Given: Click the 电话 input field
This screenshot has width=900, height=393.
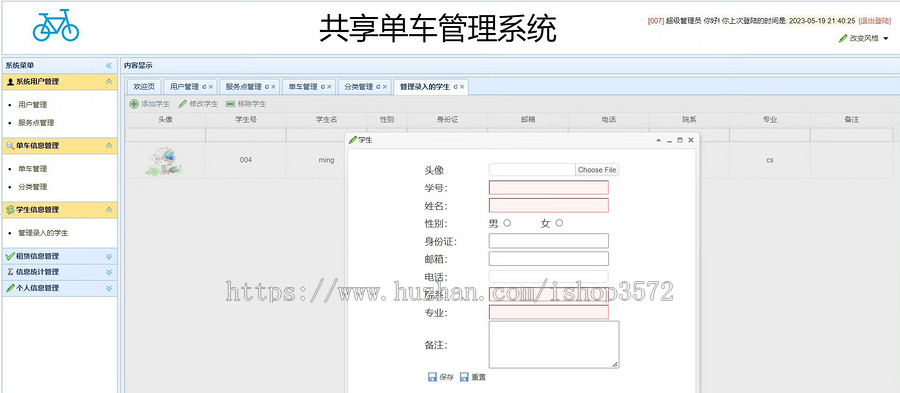Looking at the screenshot, I should click(549, 277).
